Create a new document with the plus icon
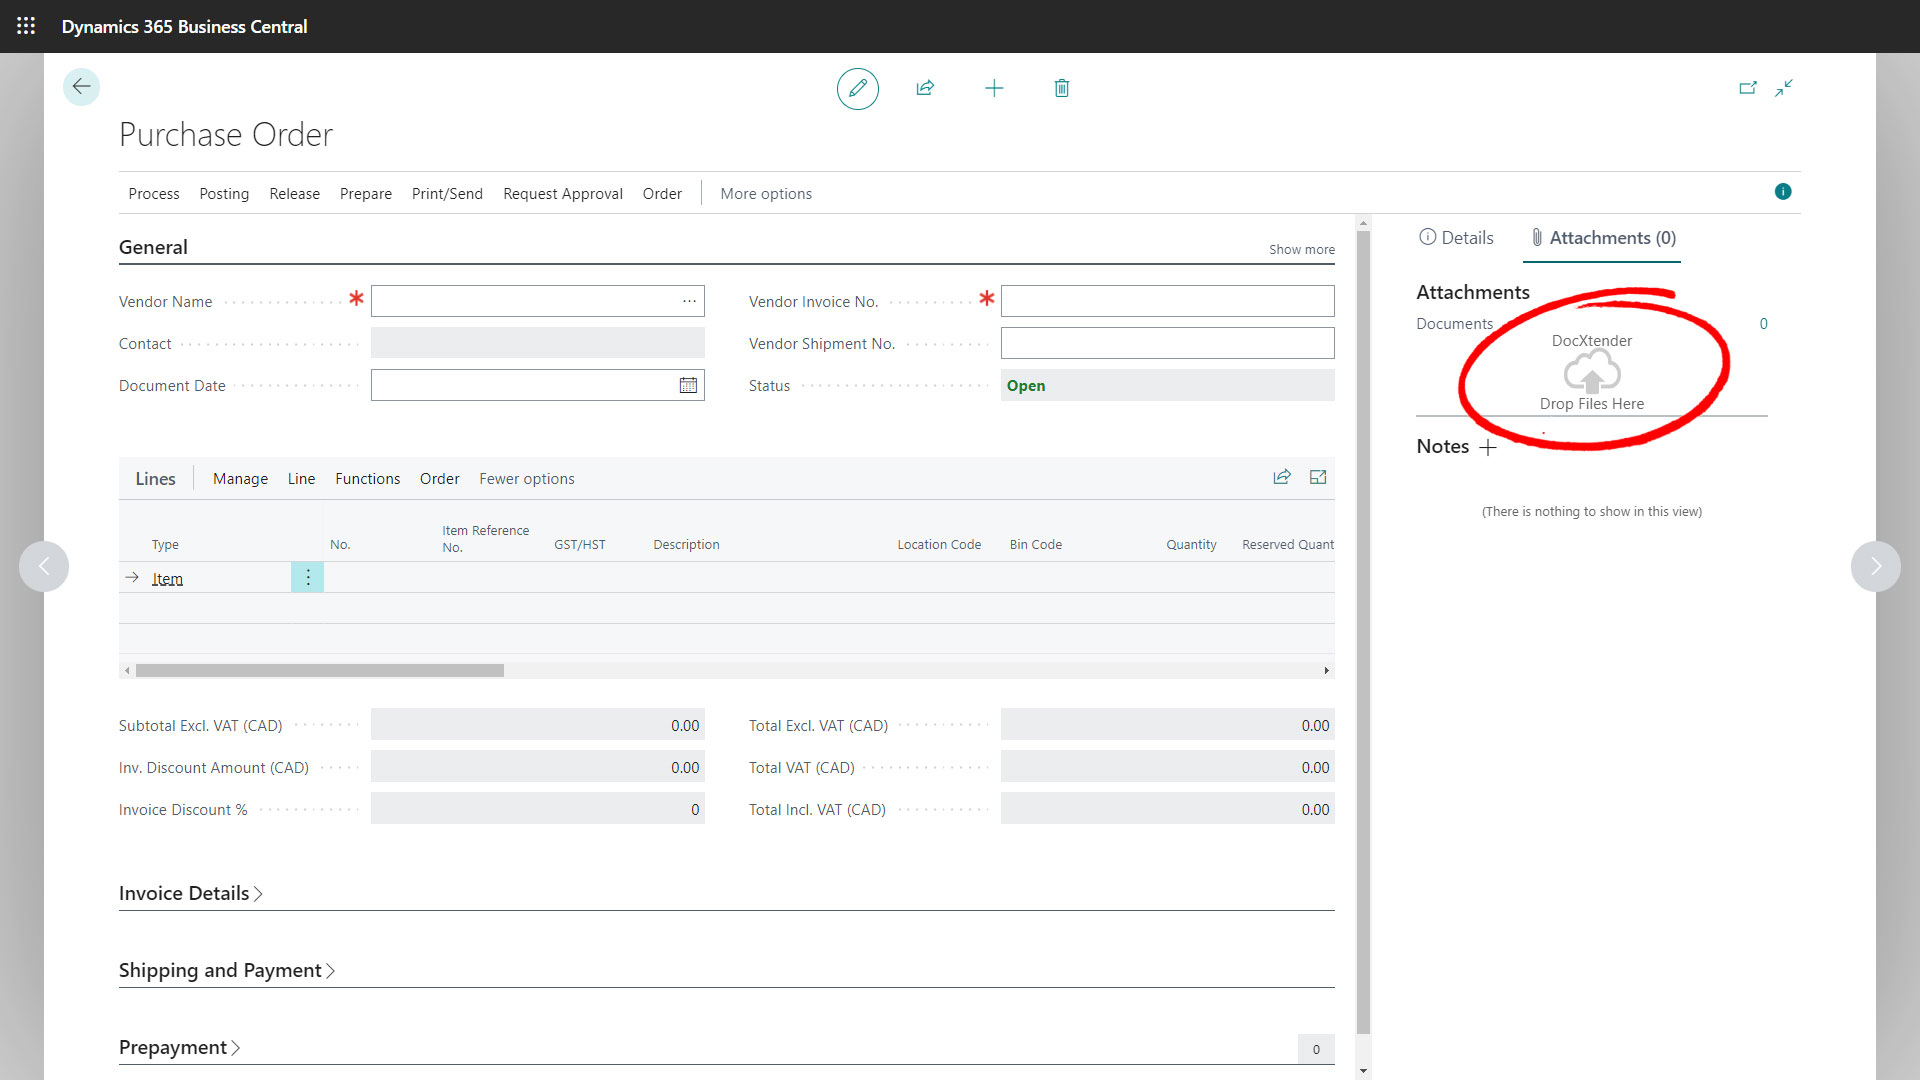Viewport: 1920px width, 1080px height. click(994, 88)
